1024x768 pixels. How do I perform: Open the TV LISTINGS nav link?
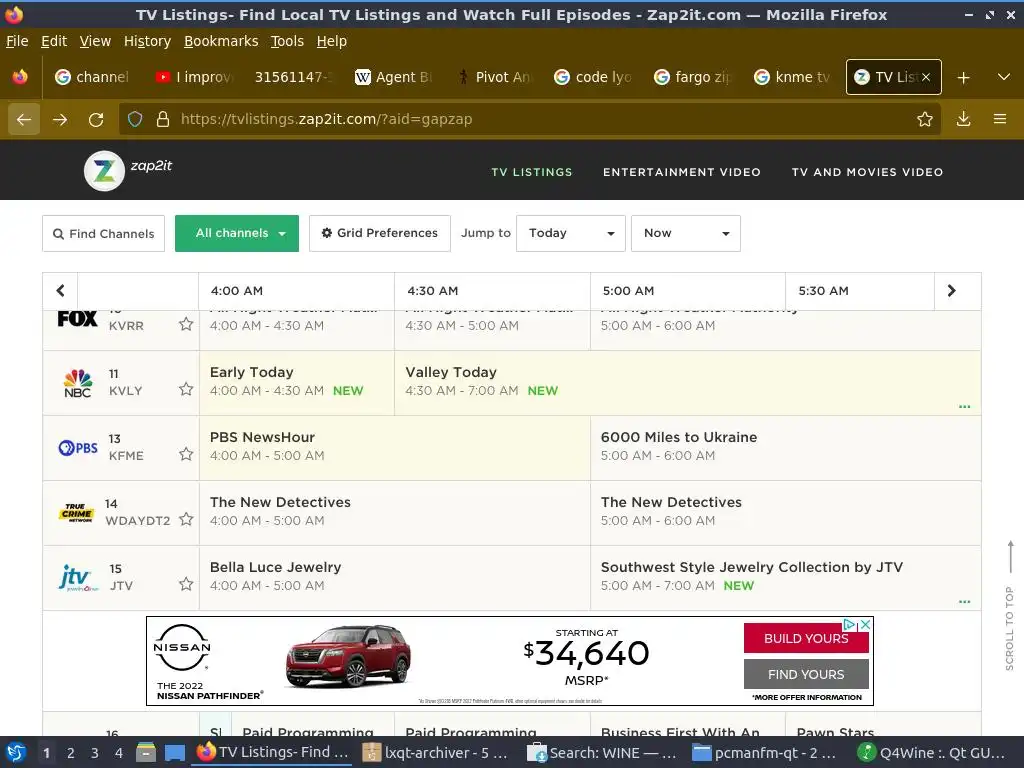coord(532,172)
